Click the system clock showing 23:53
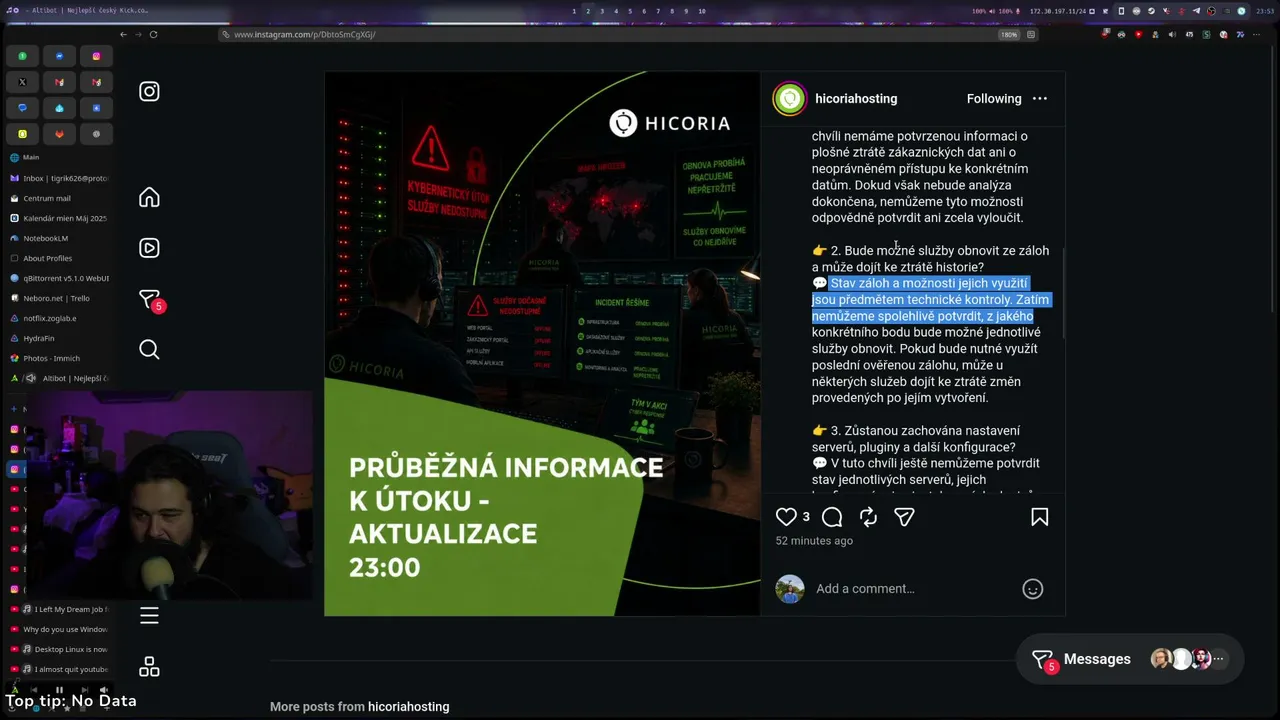 point(1265,11)
